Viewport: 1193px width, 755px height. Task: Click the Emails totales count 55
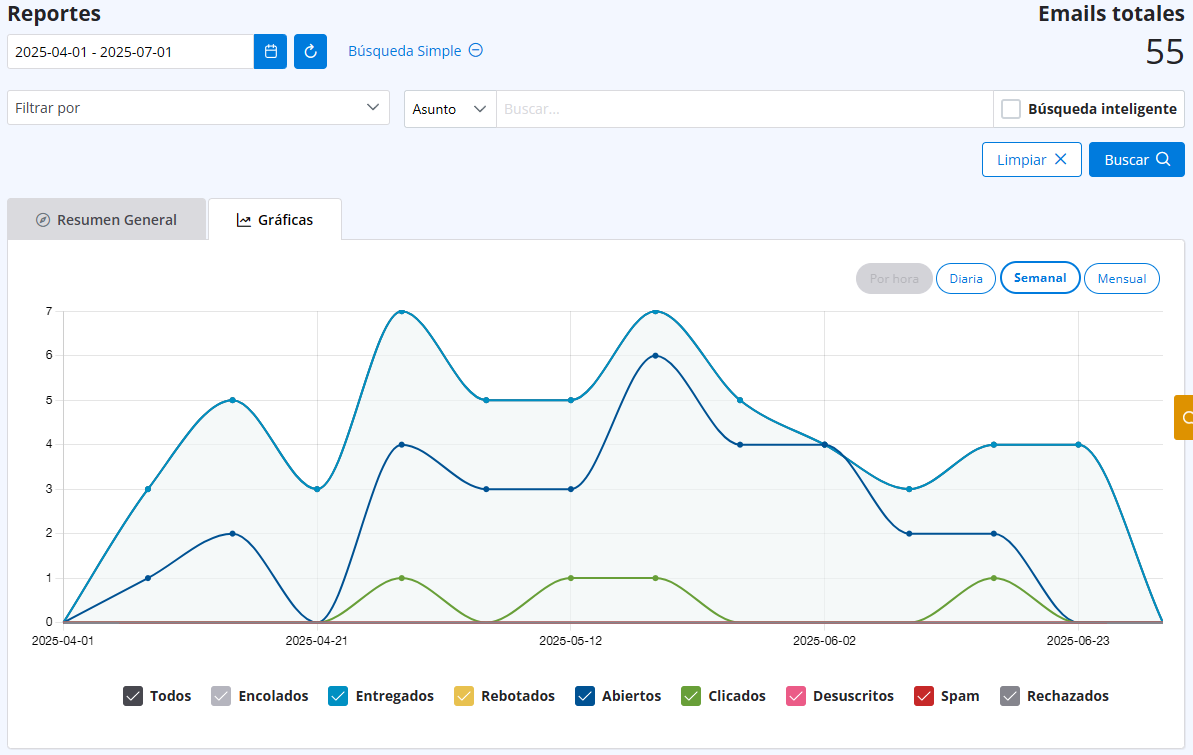(1165, 52)
